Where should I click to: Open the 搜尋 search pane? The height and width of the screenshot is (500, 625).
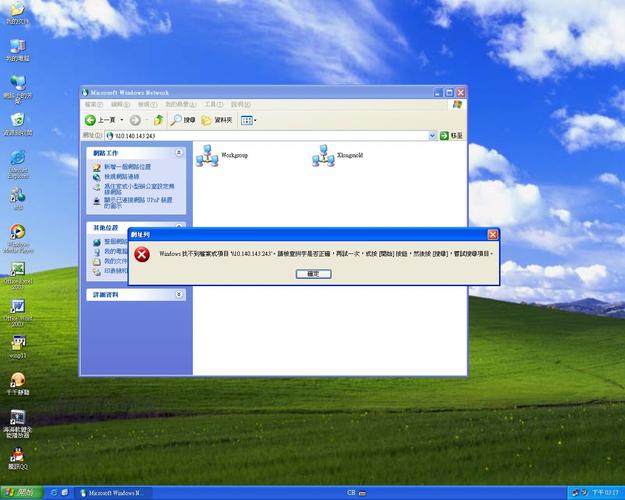(x=183, y=120)
